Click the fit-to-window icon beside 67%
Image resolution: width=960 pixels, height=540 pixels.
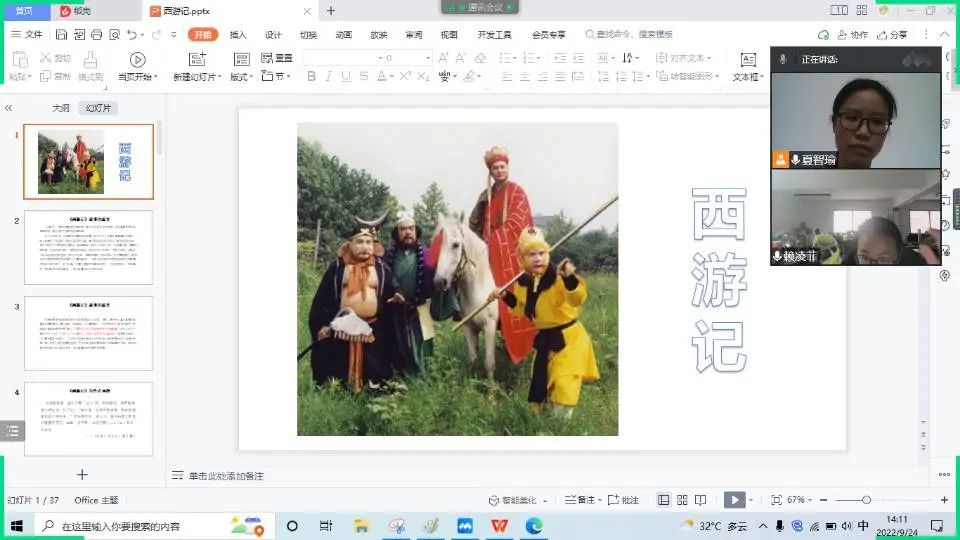776,500
